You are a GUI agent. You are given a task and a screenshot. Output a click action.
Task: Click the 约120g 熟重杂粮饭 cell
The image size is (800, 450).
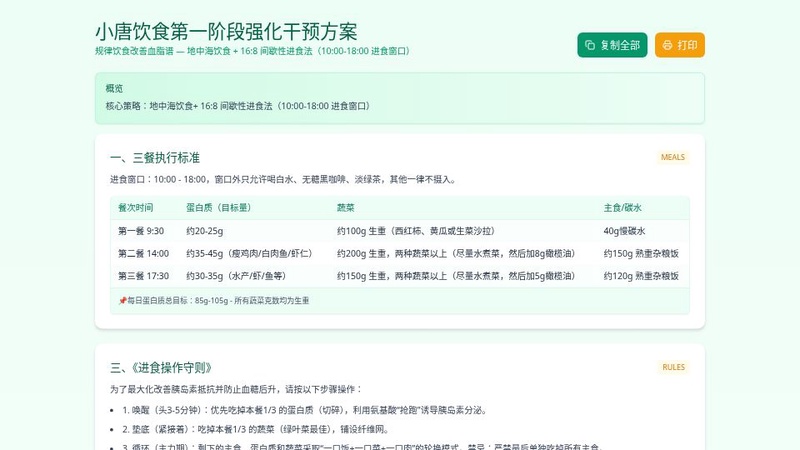point(641,276)
